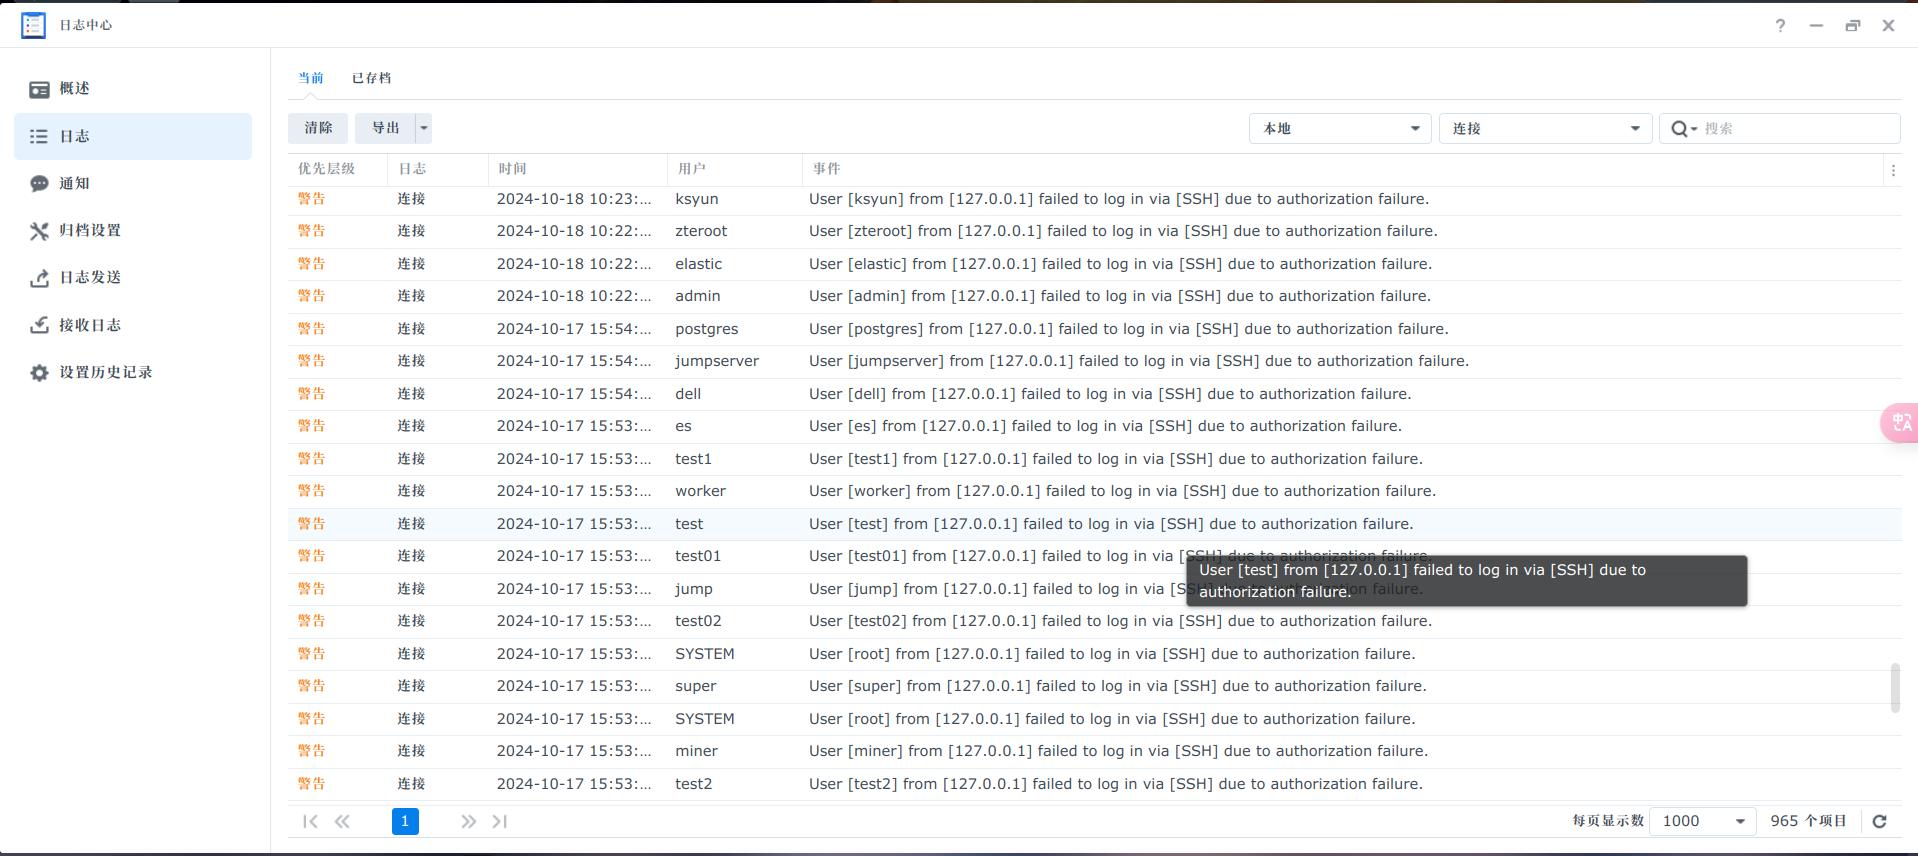Expand the 导出 dropdown arrow
This screenshot has height=856, width=1918.
(424, 128)
